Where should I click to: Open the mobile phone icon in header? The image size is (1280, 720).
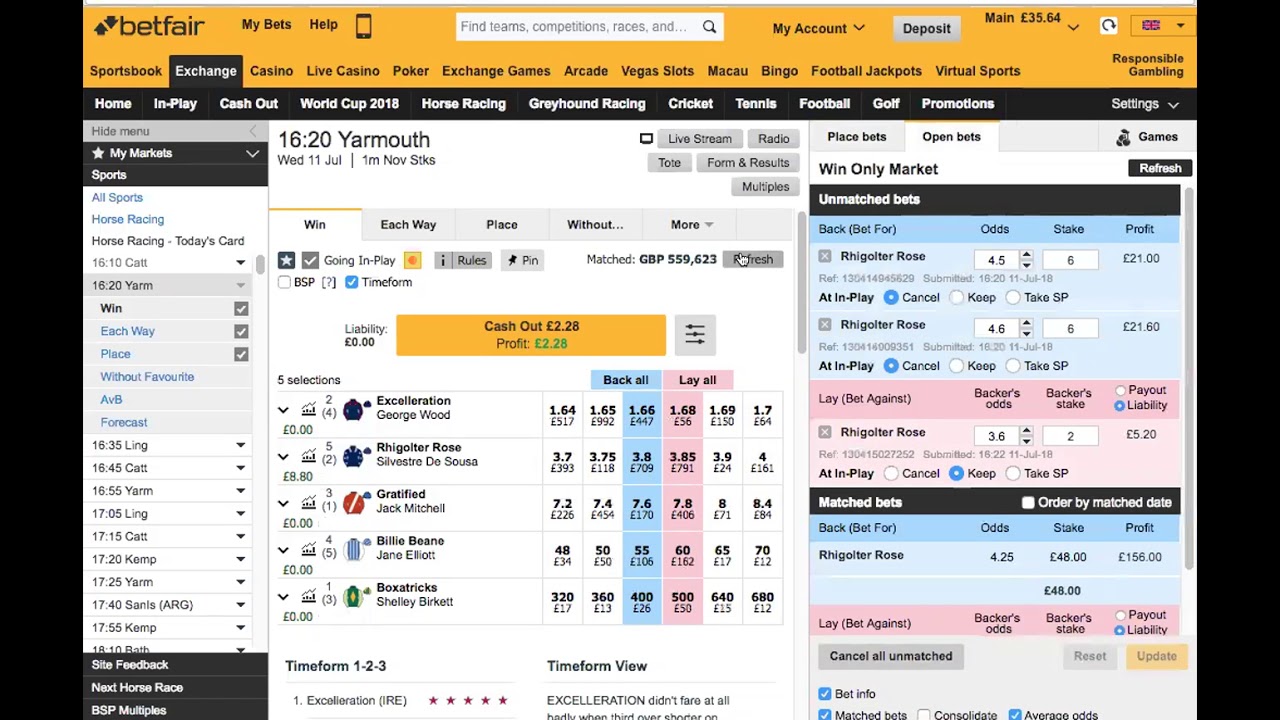pyautogui.click(x=363, y=26)
